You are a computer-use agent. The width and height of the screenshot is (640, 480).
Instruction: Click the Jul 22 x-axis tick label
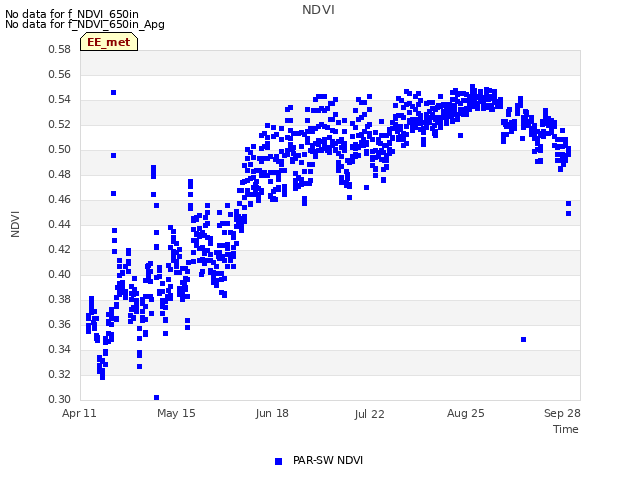point(369,414)
